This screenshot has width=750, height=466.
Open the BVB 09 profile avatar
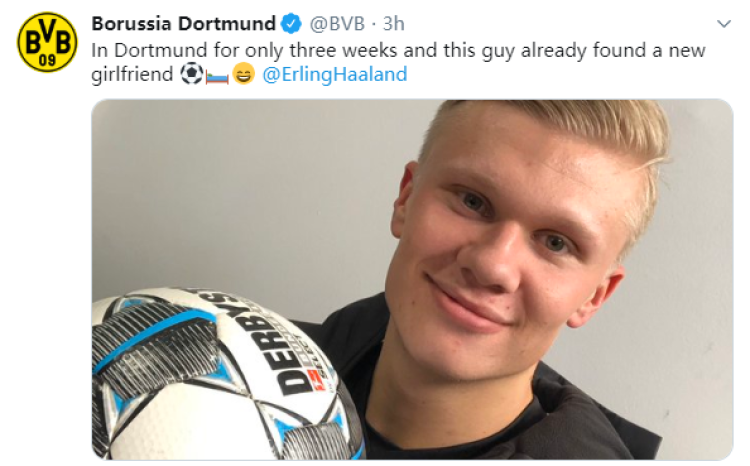pos(47,42)
